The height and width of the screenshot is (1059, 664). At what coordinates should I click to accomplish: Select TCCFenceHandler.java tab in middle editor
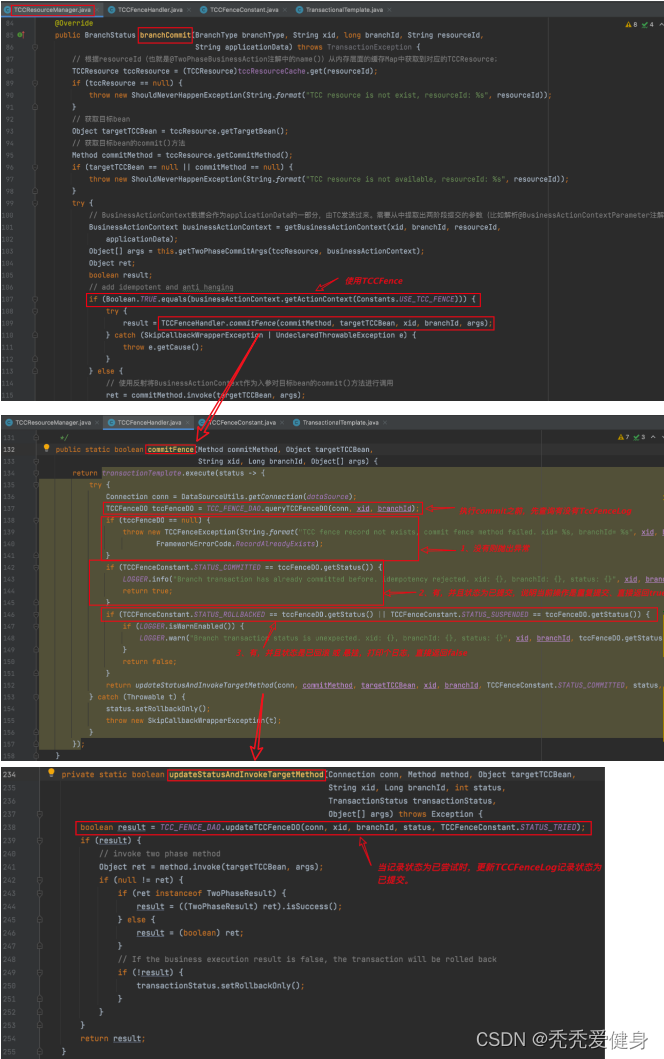[x=149, y=422]
